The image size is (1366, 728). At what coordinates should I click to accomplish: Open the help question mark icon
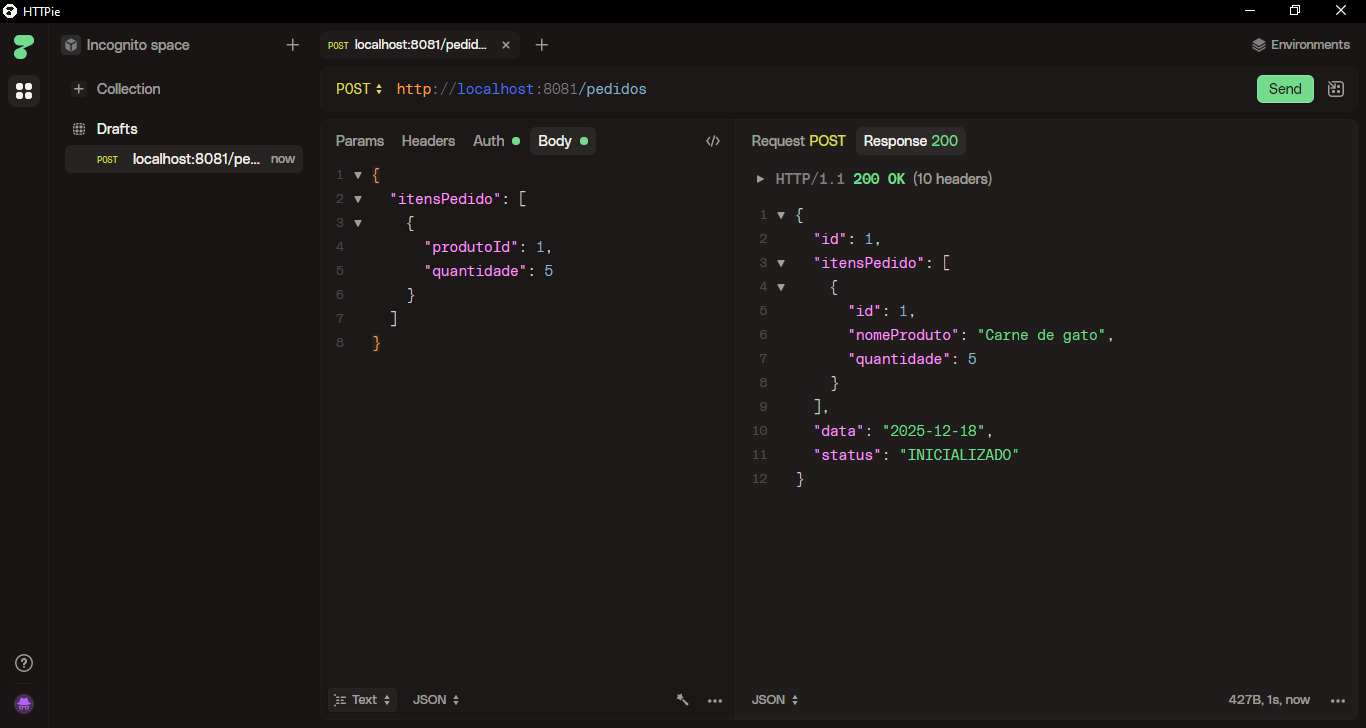click(24, 663)
